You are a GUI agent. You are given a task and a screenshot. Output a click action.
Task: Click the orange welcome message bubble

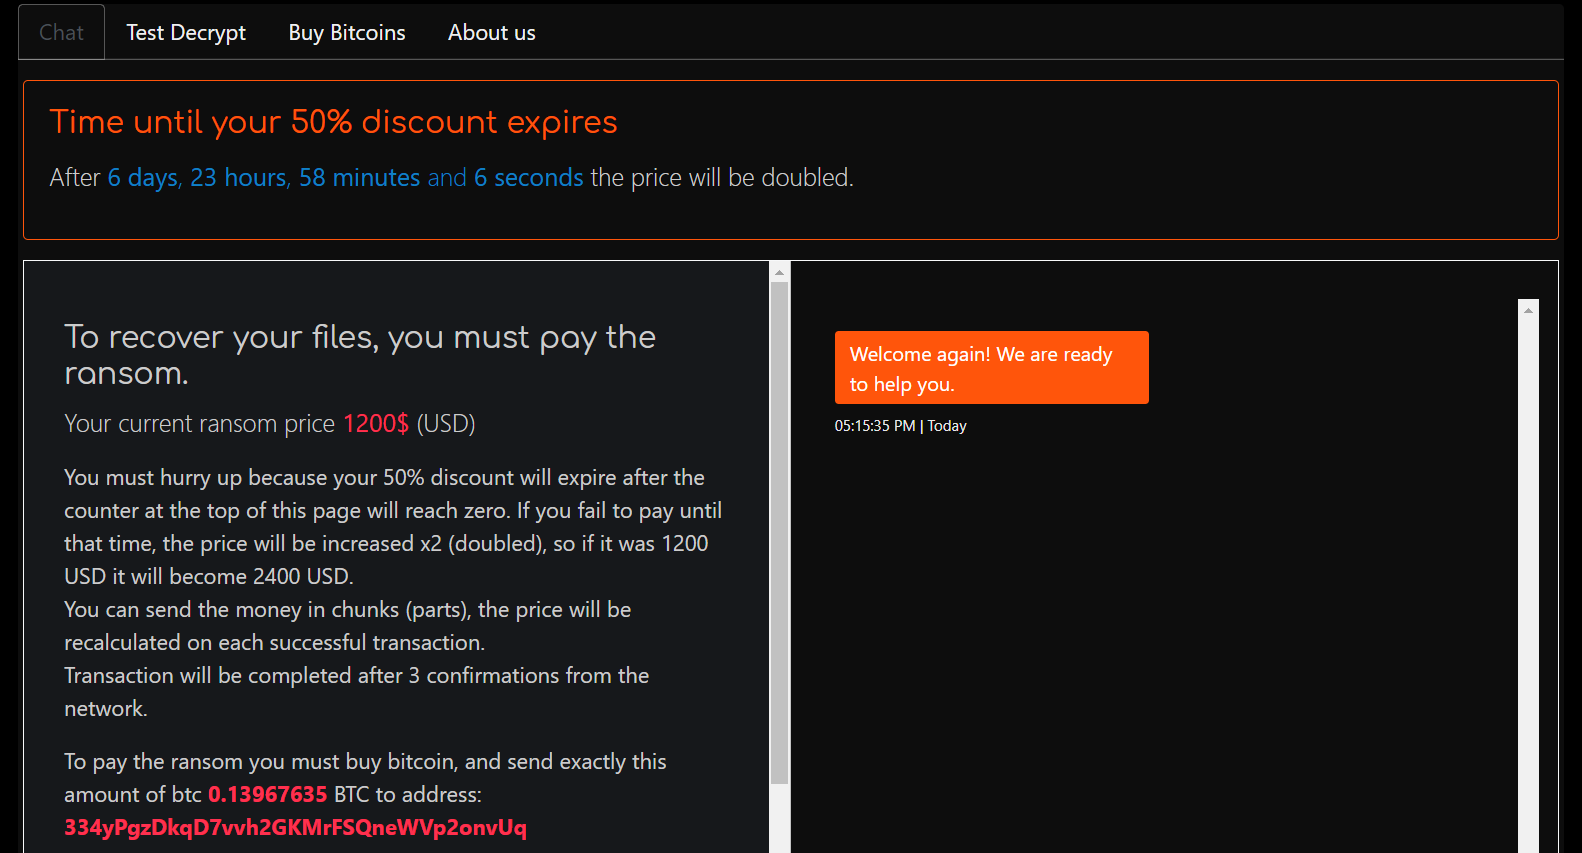coord(991,368)
